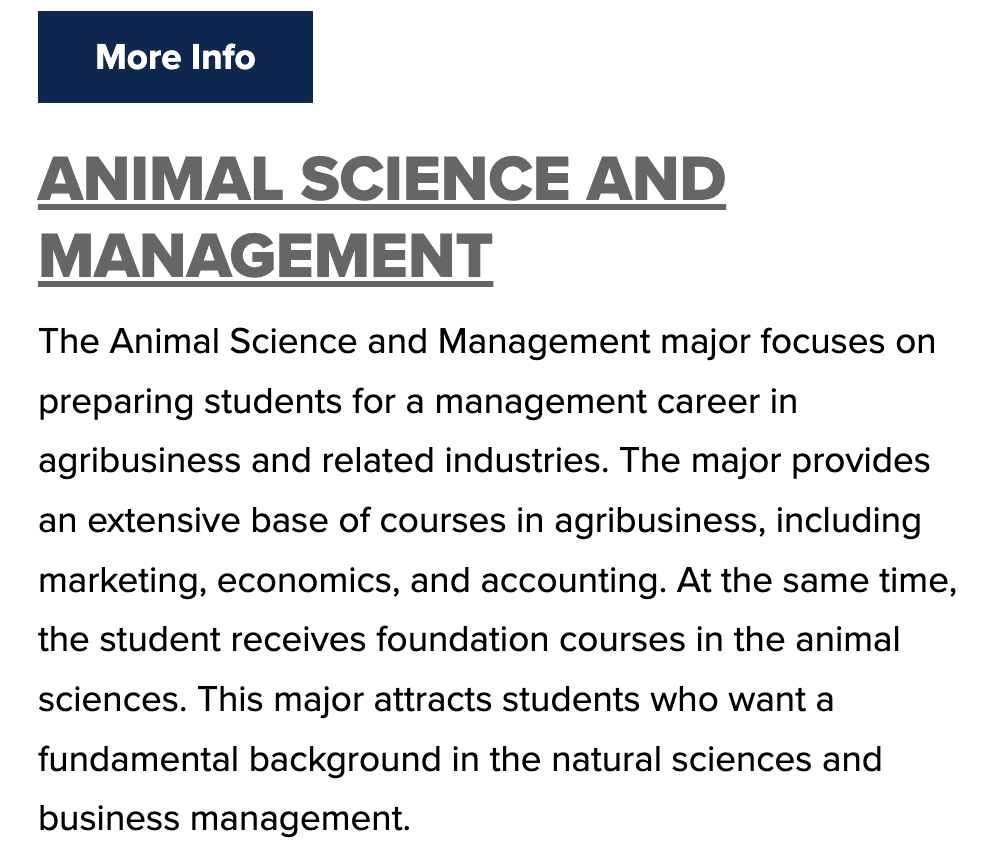Click the More Info button

click(x=175, y=57)
